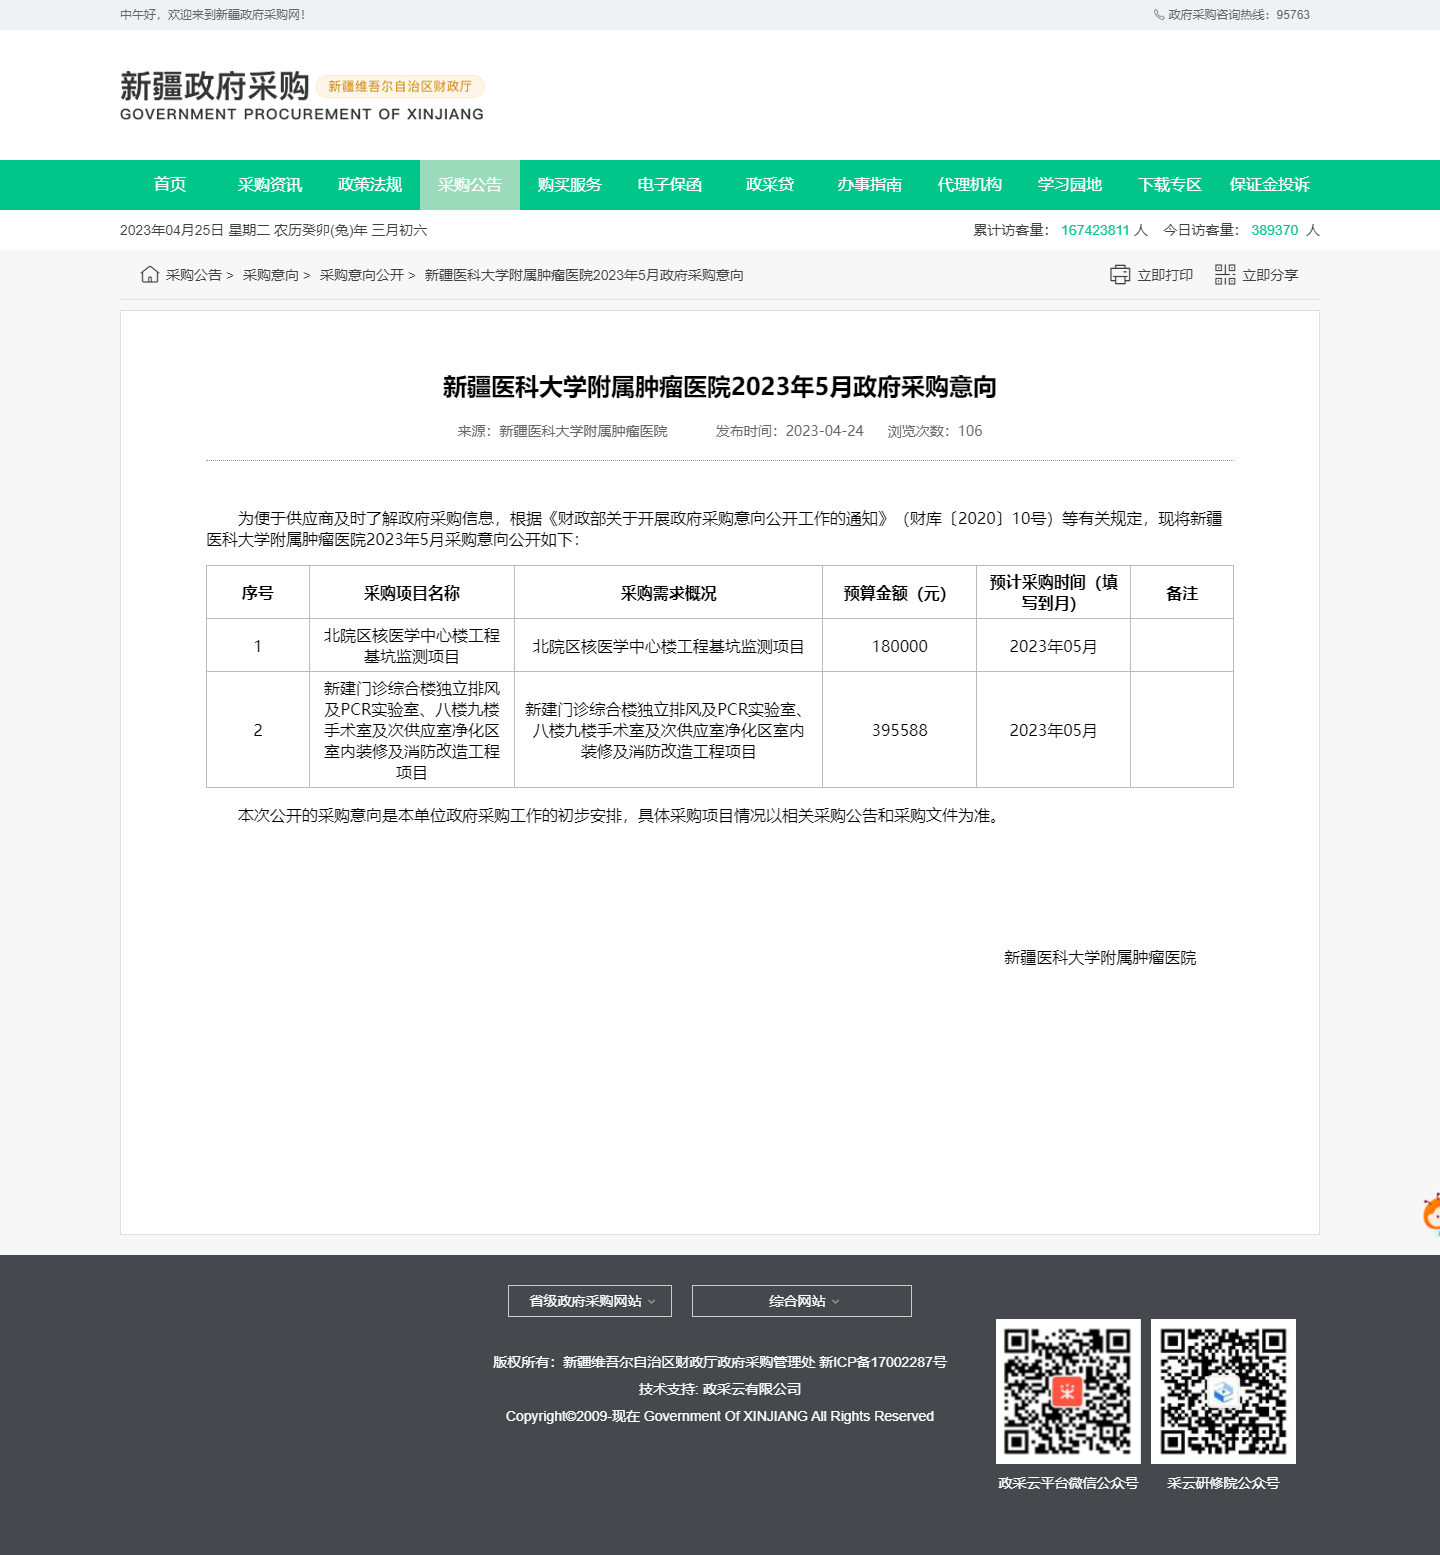Click the 采云研修院公众号 QR code

click(1223, 1391)
